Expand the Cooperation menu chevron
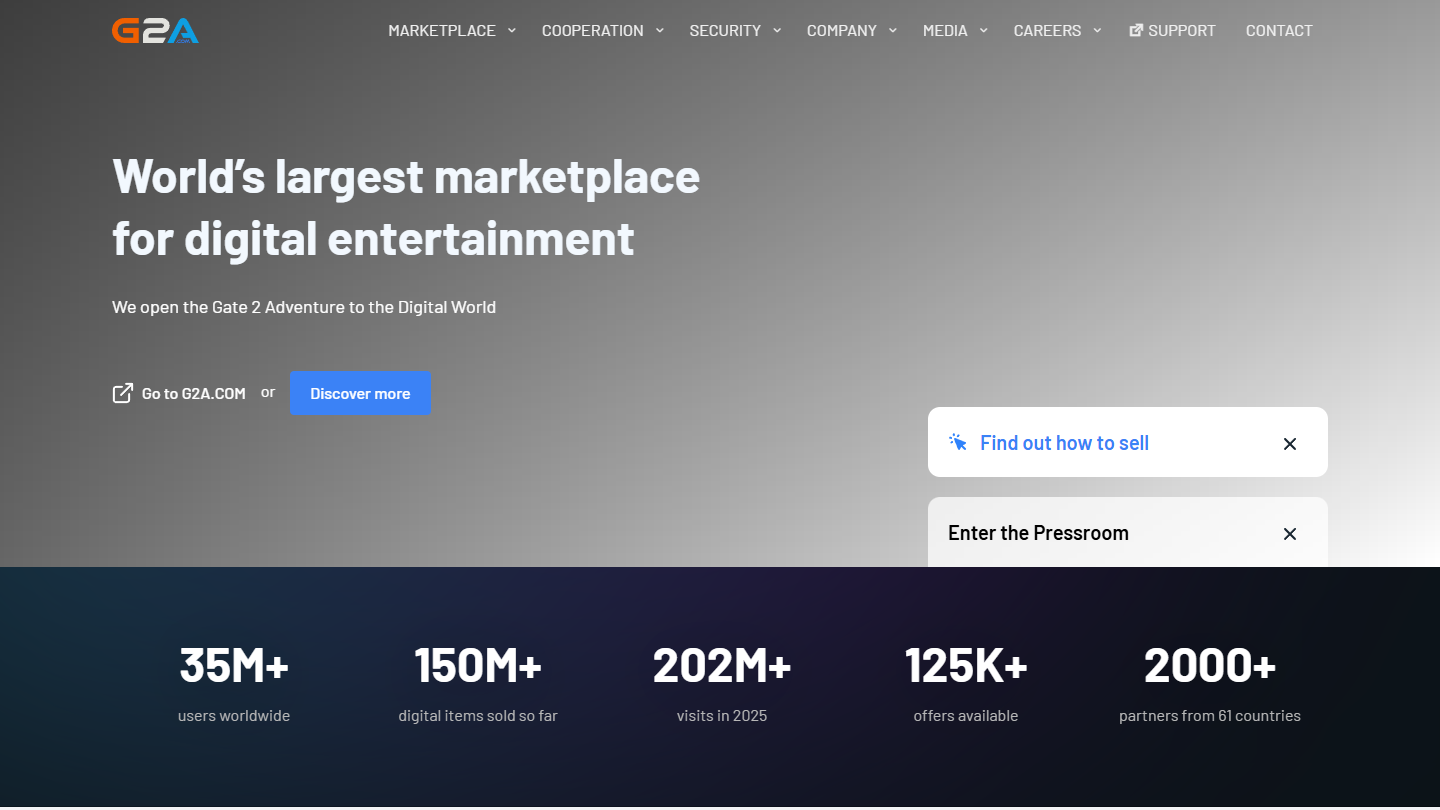 [660, 30]
